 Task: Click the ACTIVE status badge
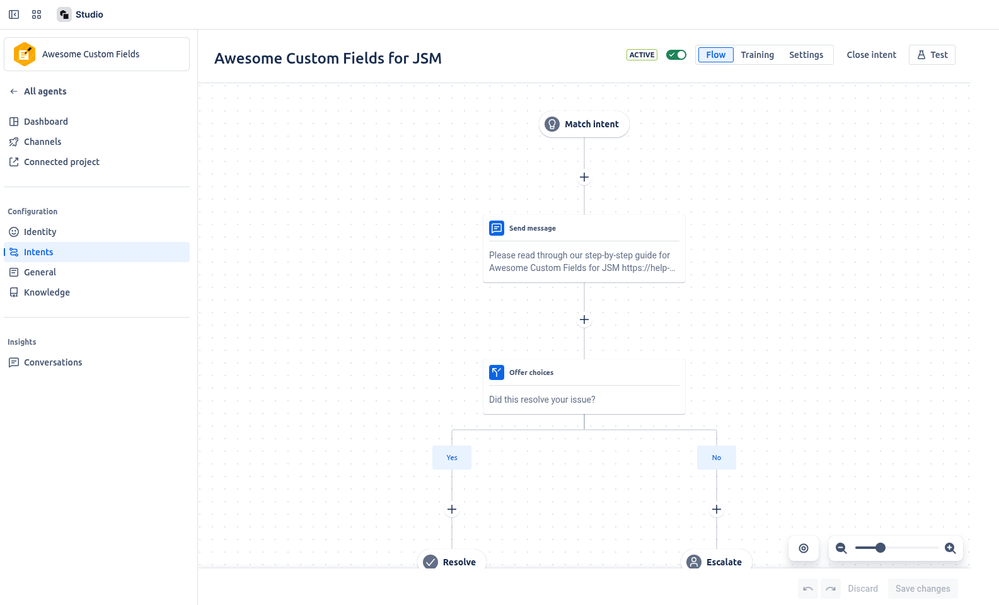pos(642,55)
